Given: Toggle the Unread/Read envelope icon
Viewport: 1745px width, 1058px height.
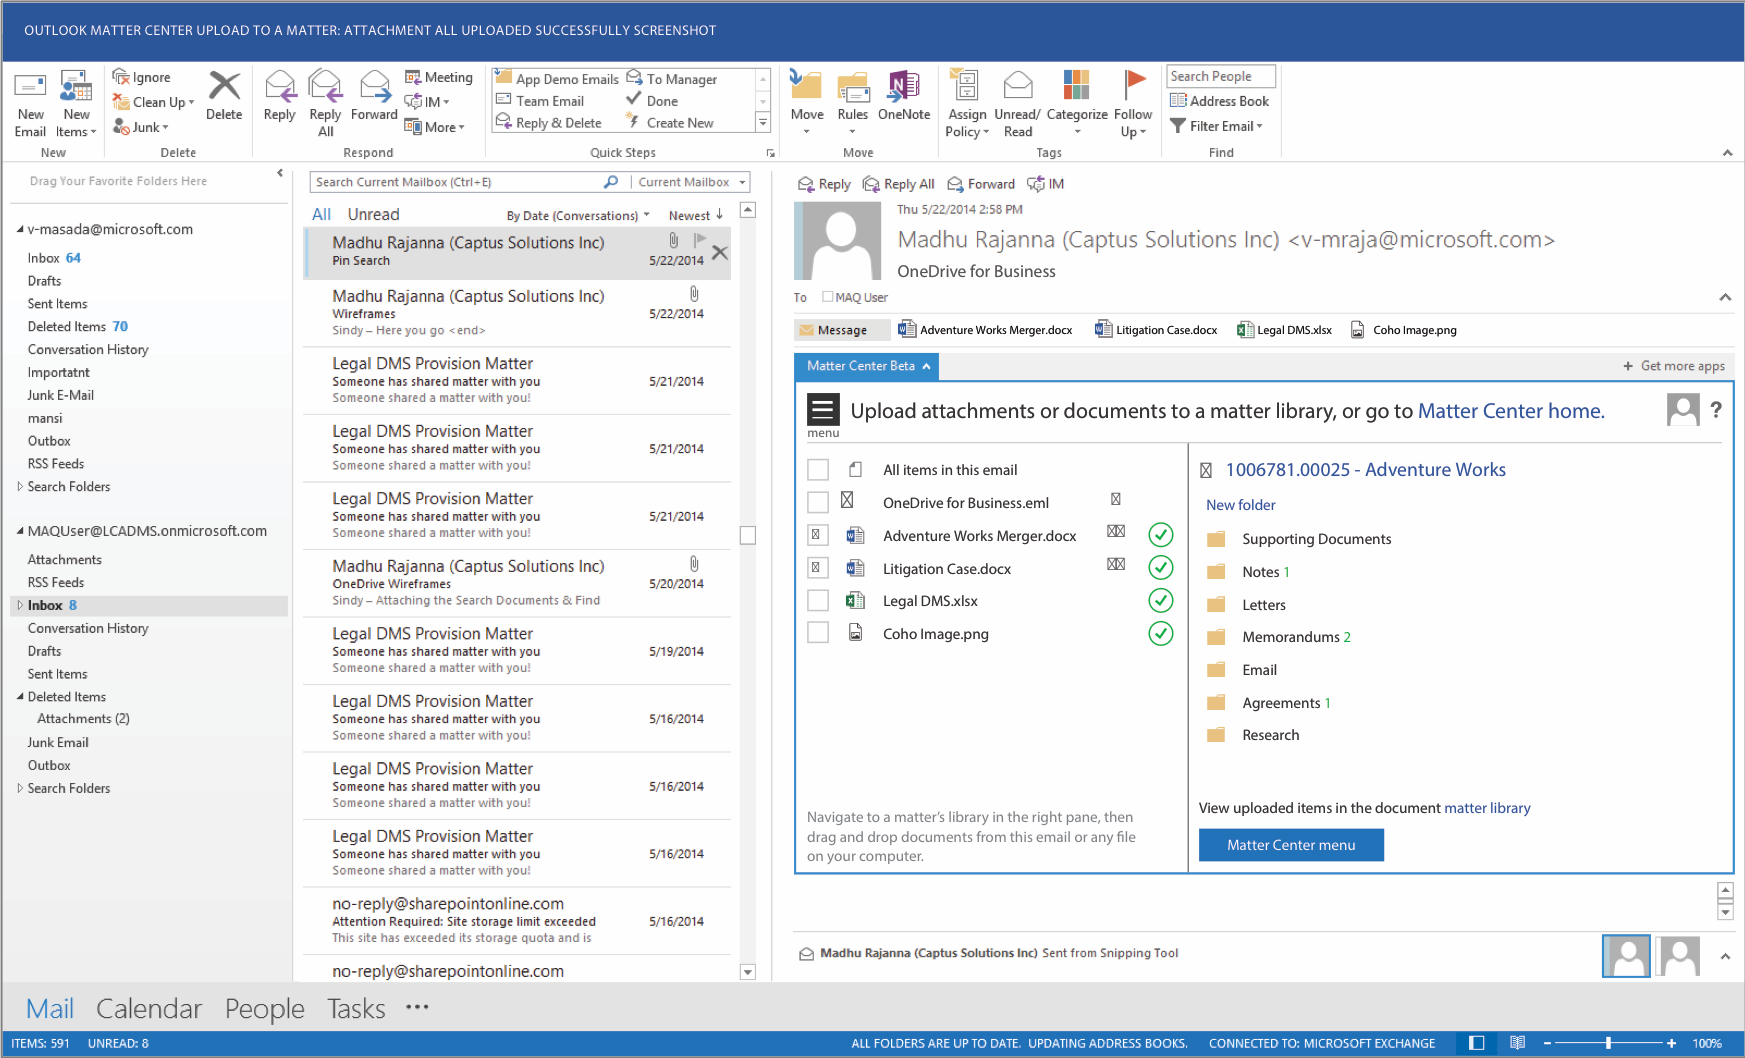Looking at the screenshot, I should click(1018, 86).
